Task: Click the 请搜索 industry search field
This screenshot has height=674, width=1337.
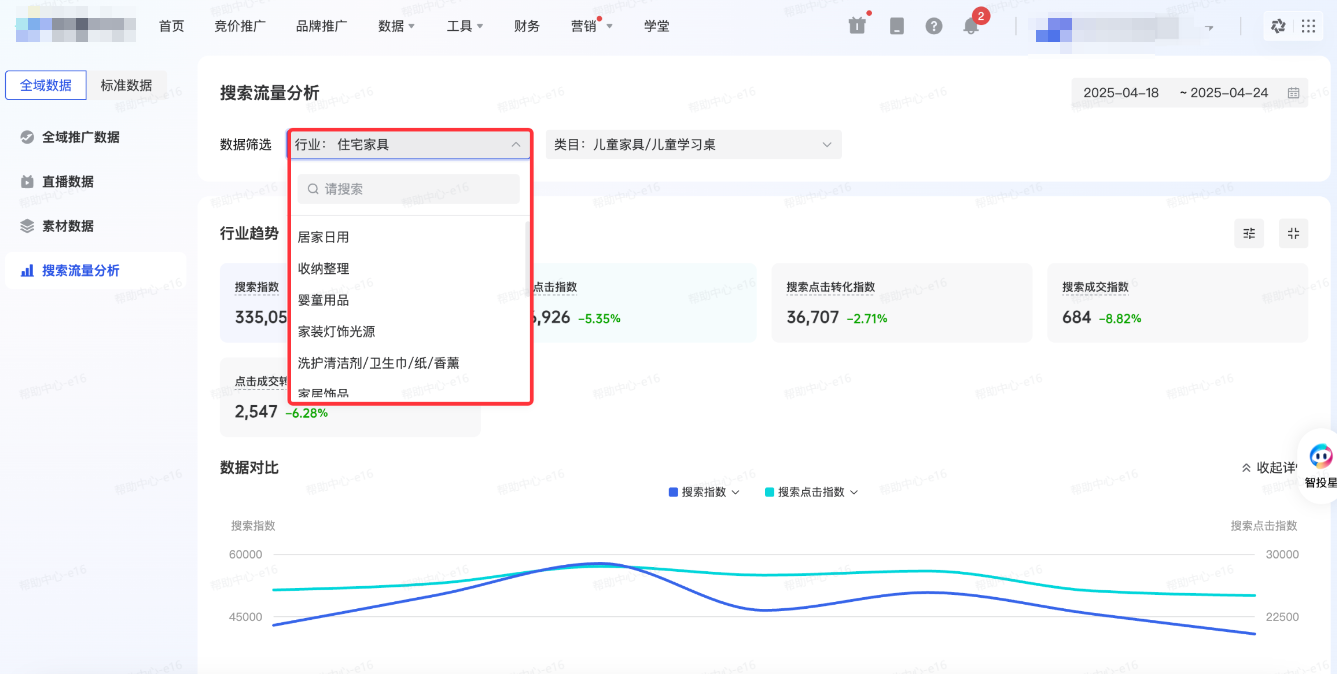Action: [x=409, y=189]
